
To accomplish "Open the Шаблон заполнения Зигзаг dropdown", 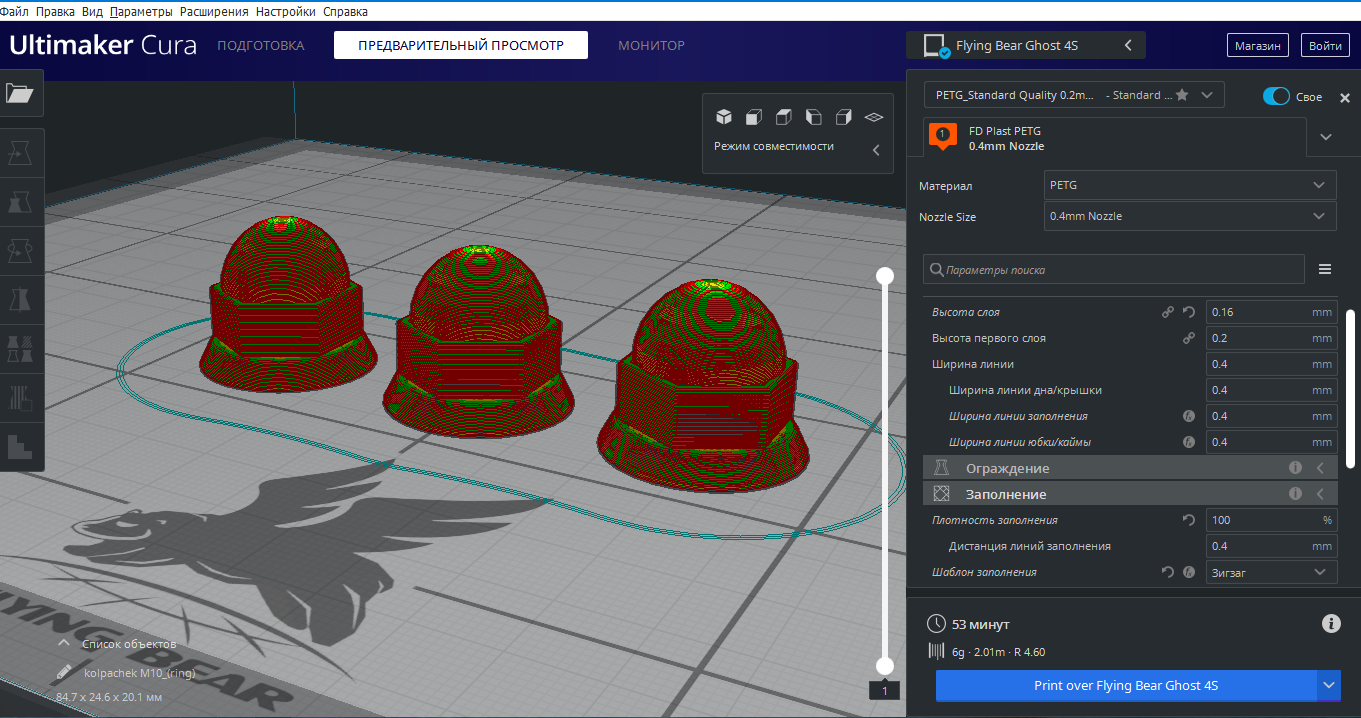I will pyautogui.click(x=1271, y=572).
